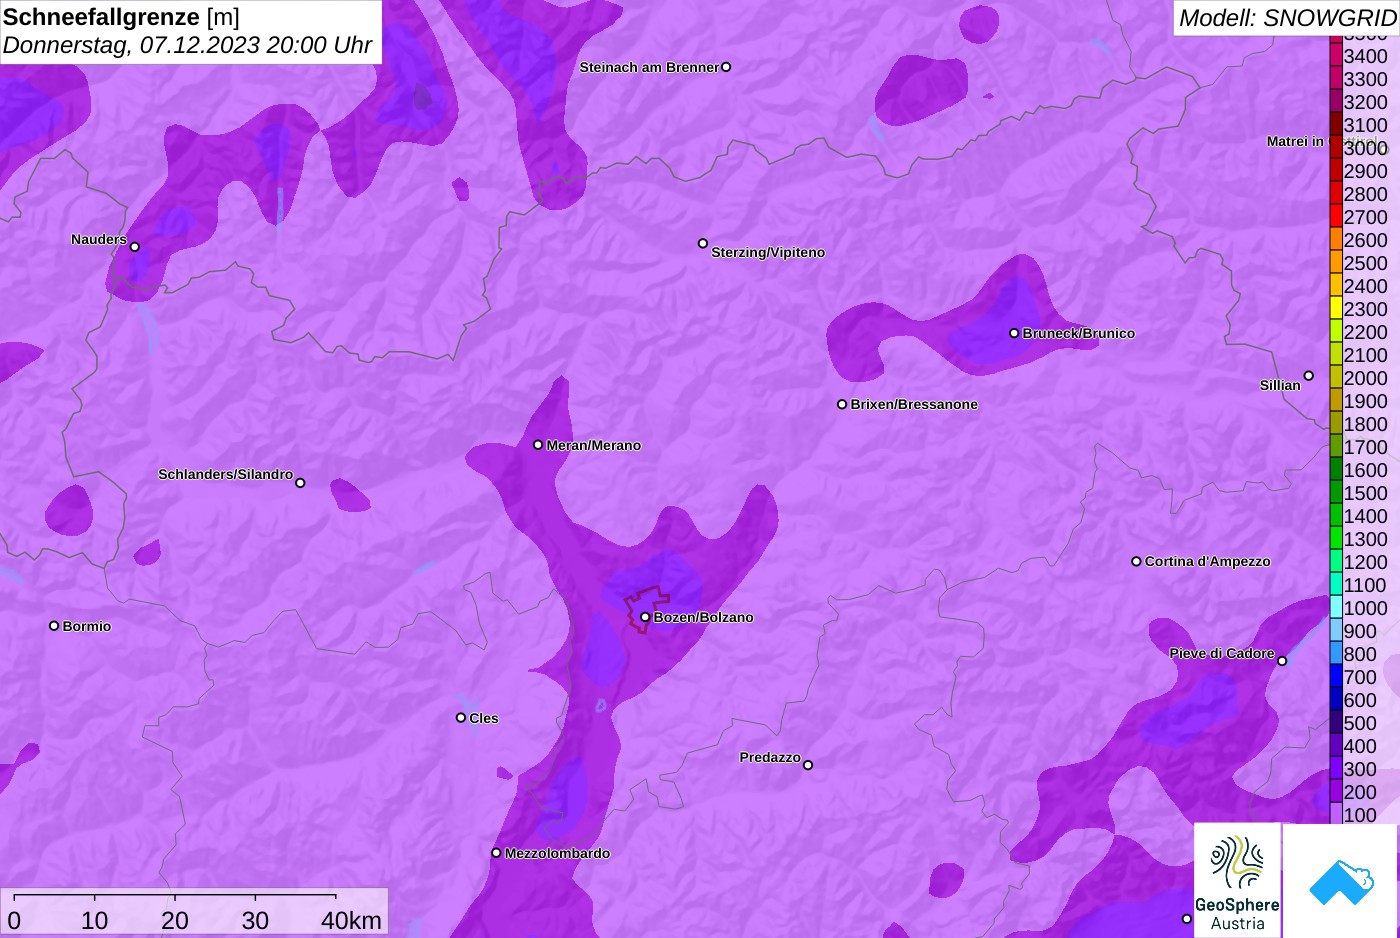The height and width of the screenshot is (938, 1400).
Task: Click the Bruneck/Brunico name label
Action: (x=1079, y=333)
